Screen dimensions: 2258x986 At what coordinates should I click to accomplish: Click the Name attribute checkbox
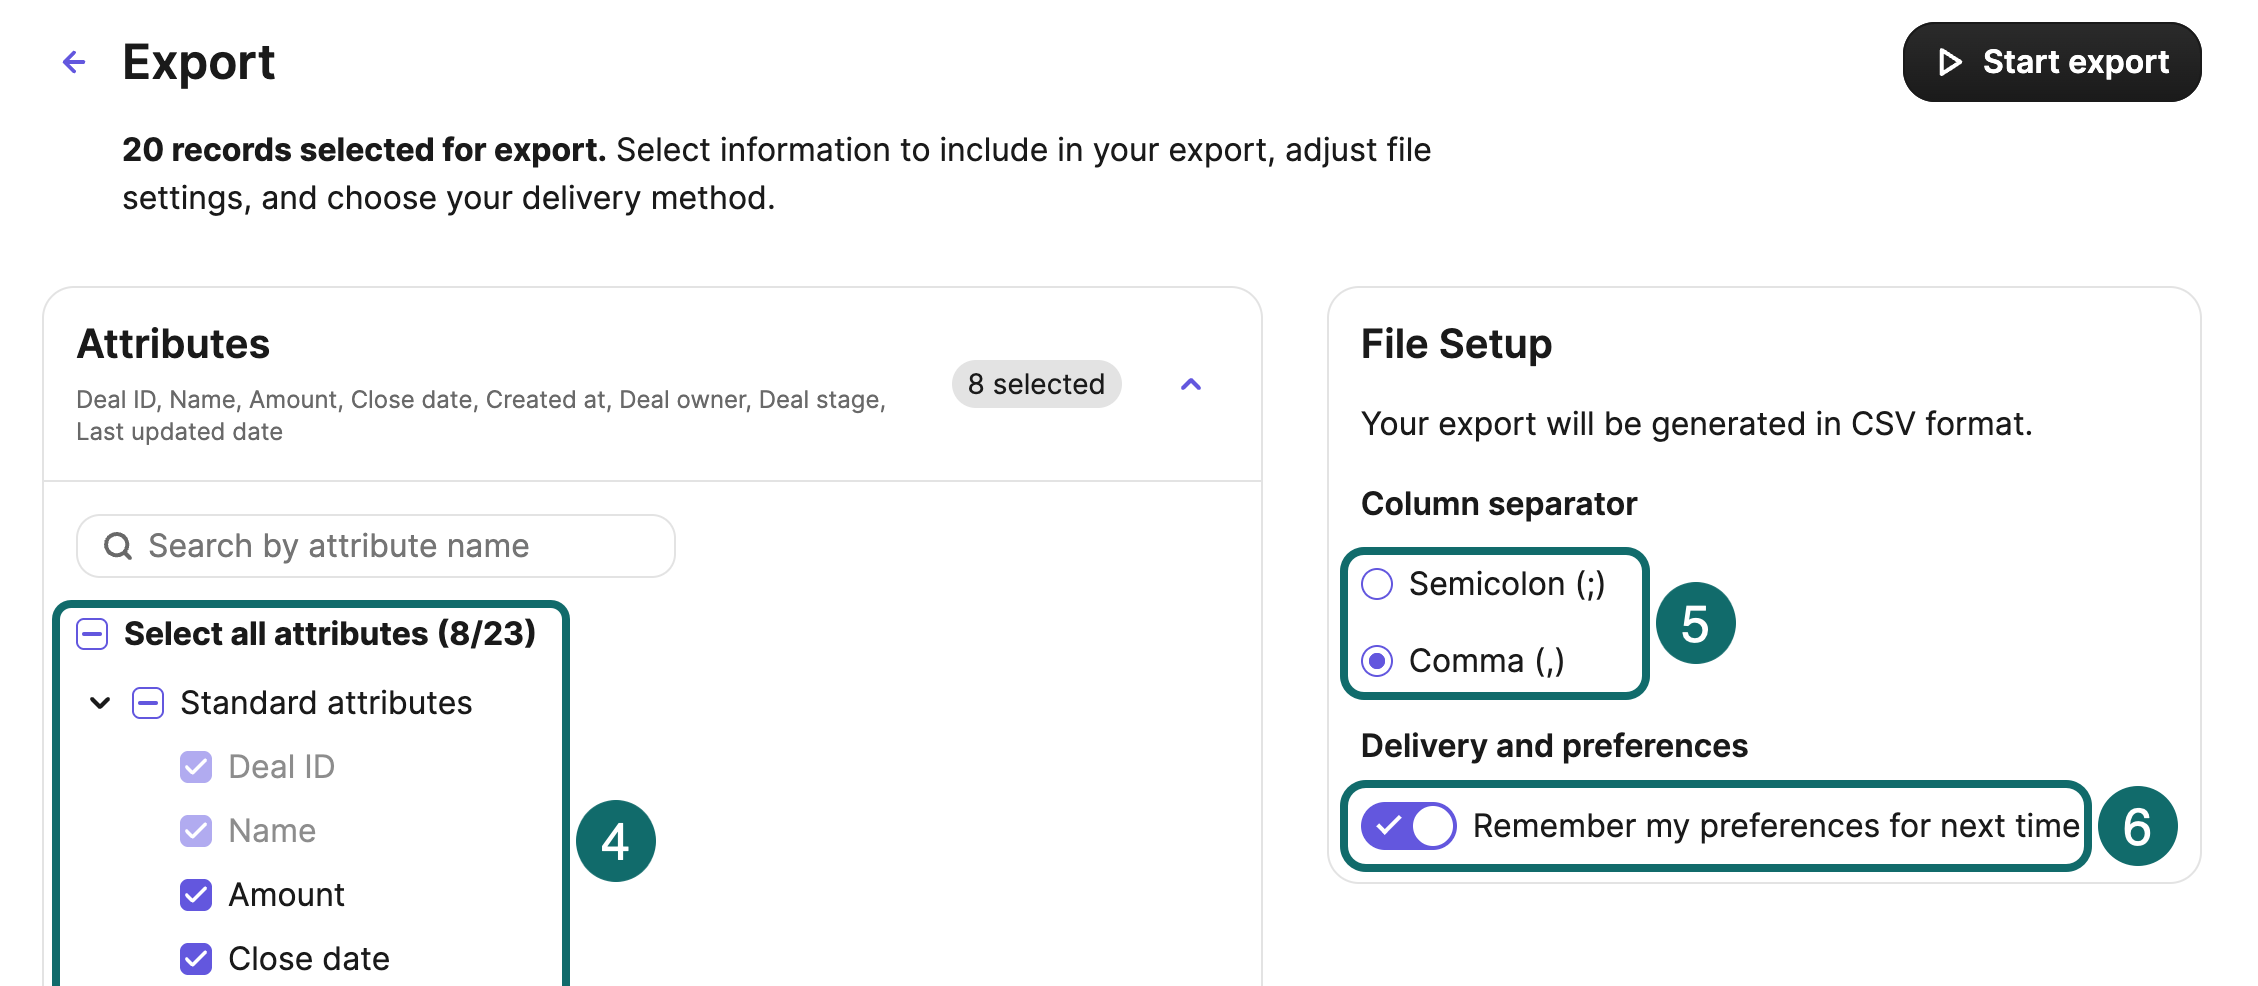[196, 830]
